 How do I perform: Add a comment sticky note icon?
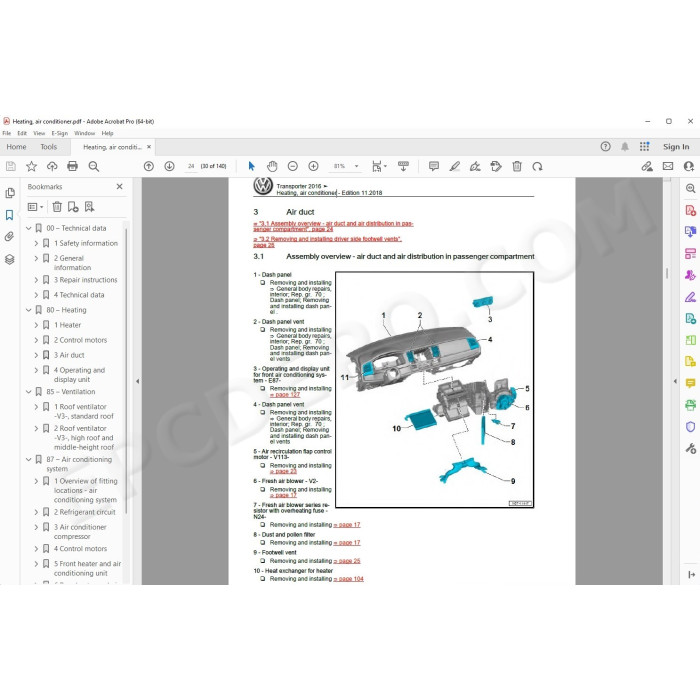click(433, 167)
